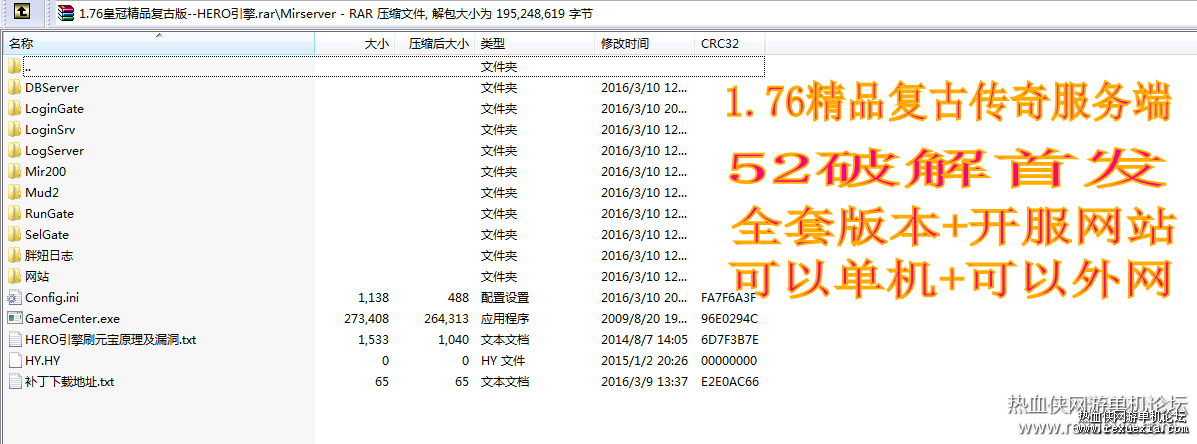Sort files by the 修改时间 column header
Viewport: 1197px width, 444px height.
click(645, 44)
